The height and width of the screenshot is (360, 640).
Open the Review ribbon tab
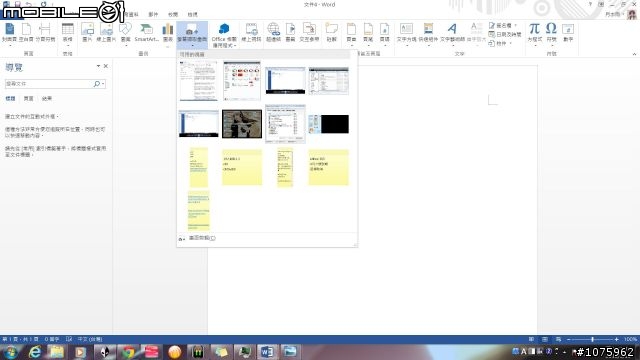pyautogui.click(x=173, y=14)
